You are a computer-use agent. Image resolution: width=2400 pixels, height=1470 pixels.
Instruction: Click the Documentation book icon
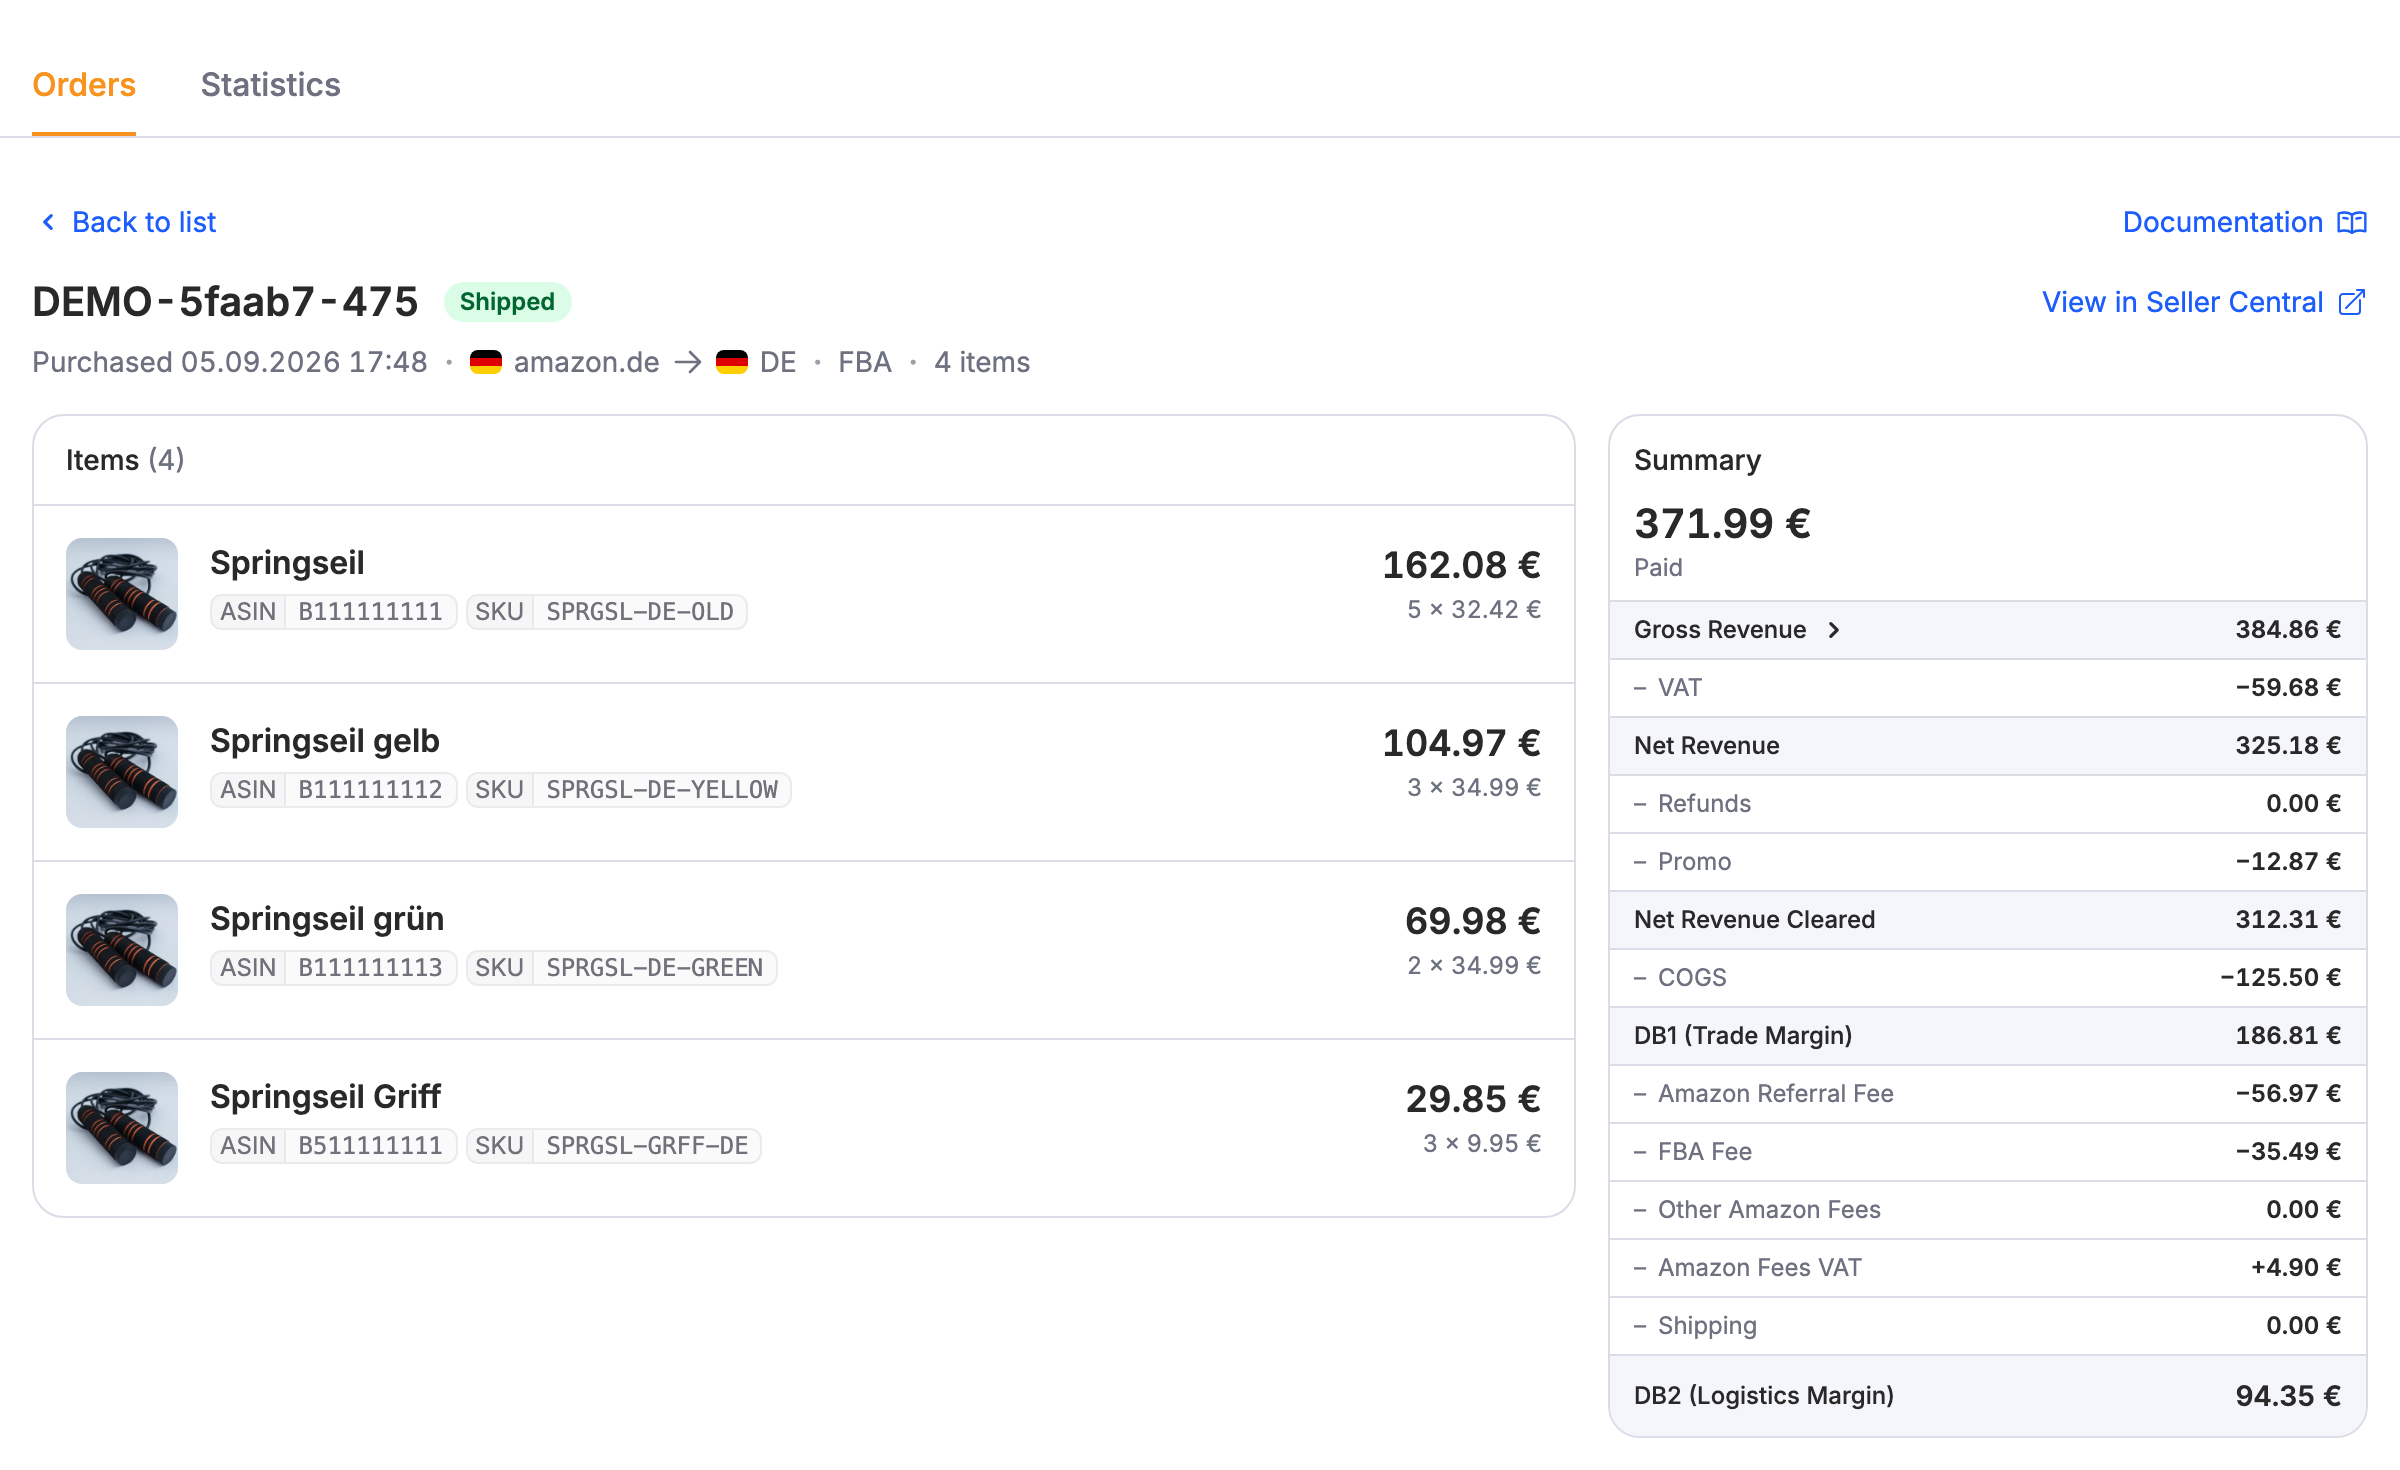2352,222
